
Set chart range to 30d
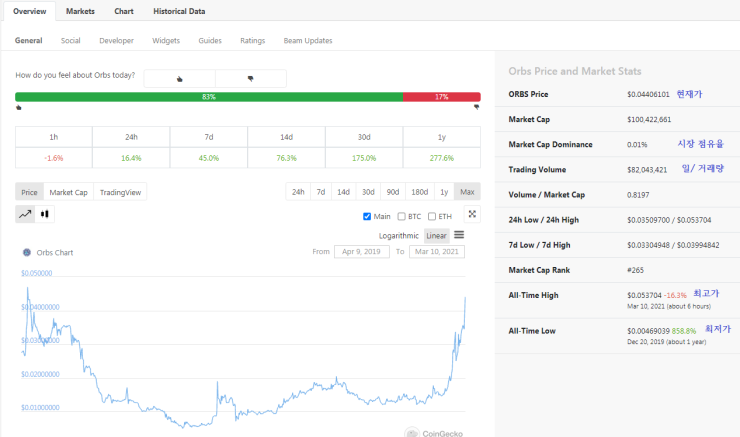coord(368,192)
